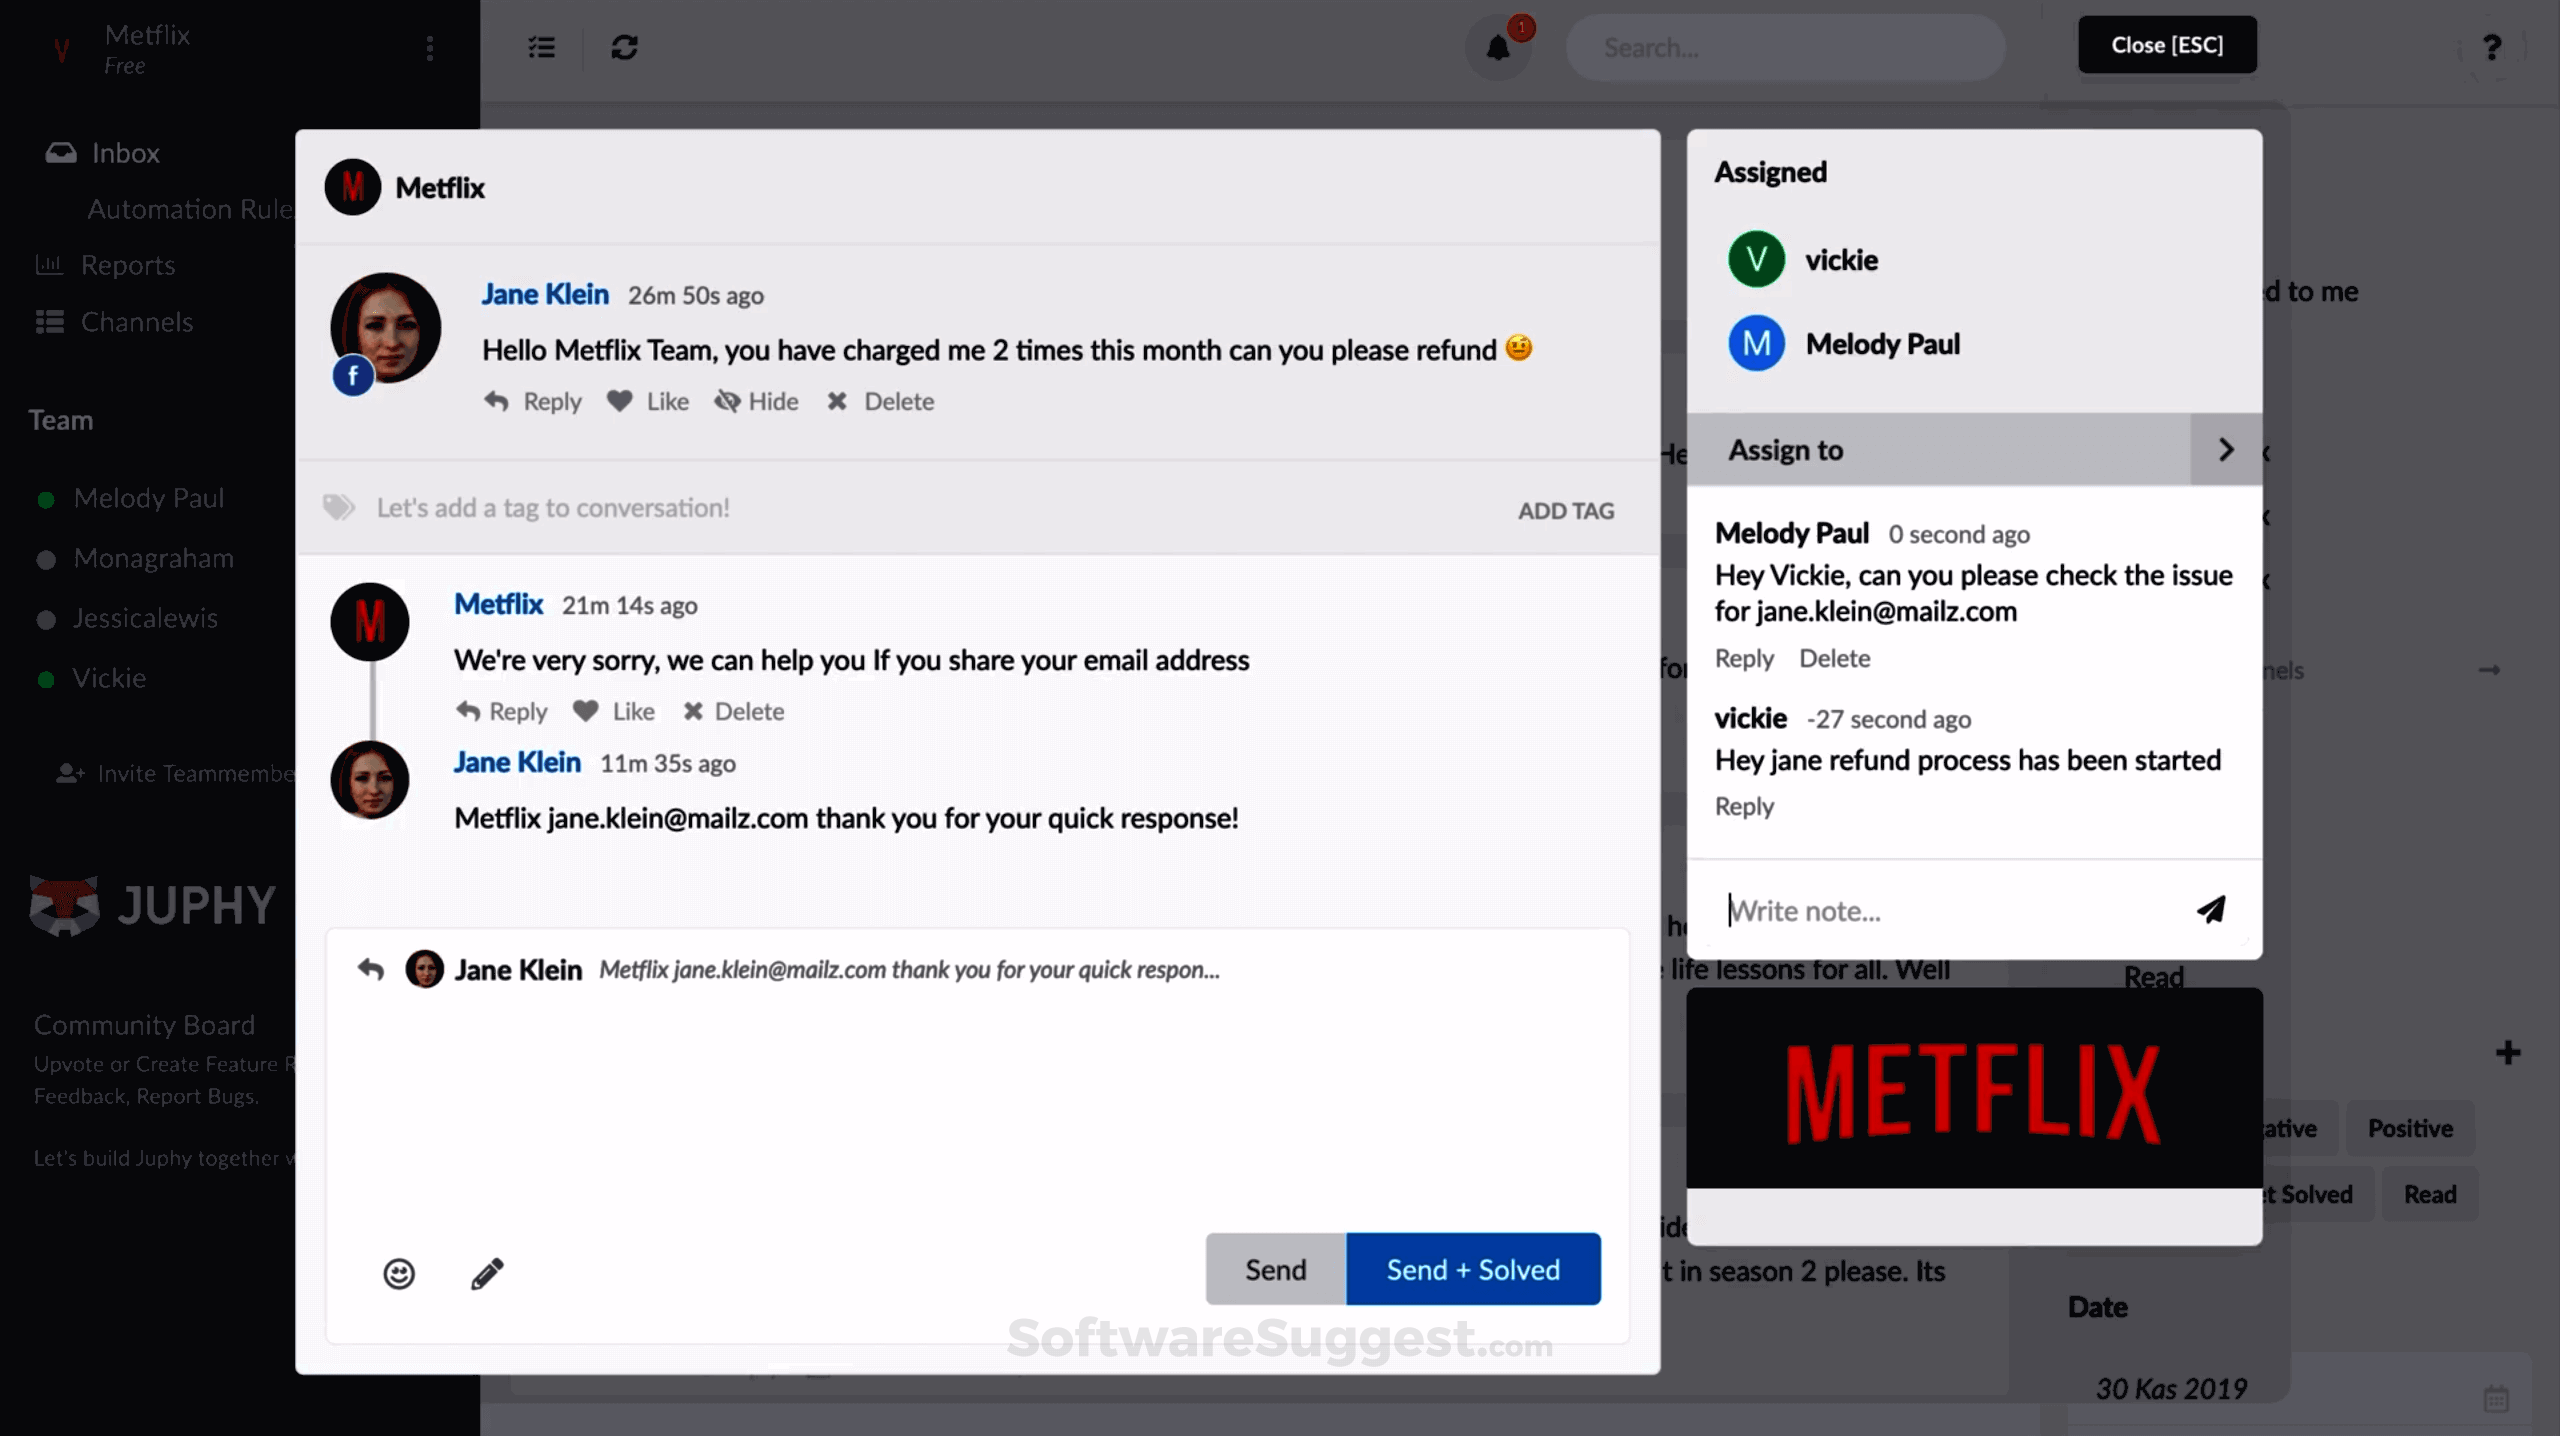The width and height of the screenshot is (2560, 1436).
Task: Open the emoji picker in reply box
Action: [x=399, y=1273]
